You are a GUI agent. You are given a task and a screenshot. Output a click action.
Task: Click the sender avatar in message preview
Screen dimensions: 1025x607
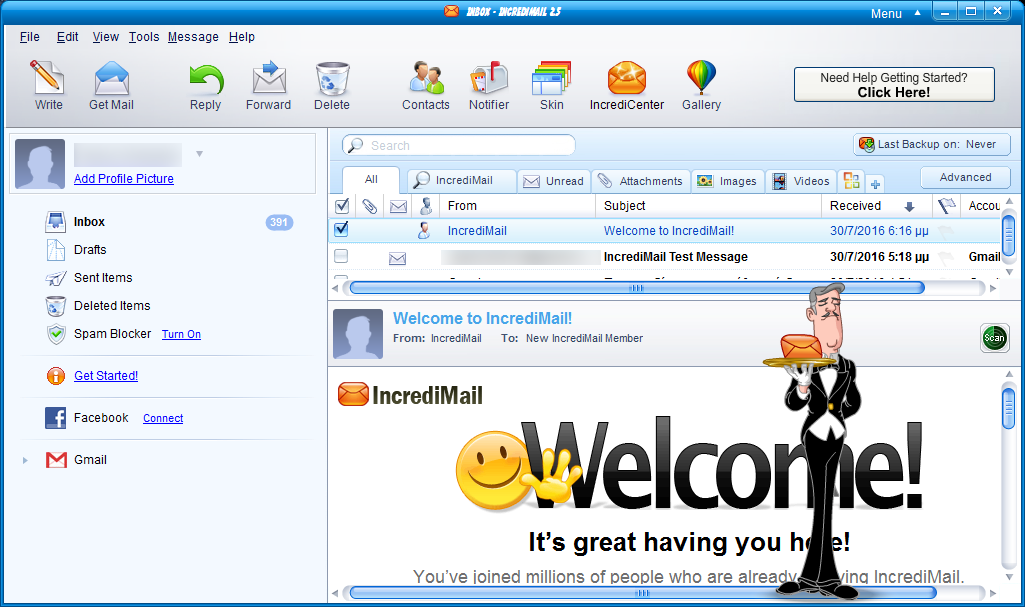358,334
